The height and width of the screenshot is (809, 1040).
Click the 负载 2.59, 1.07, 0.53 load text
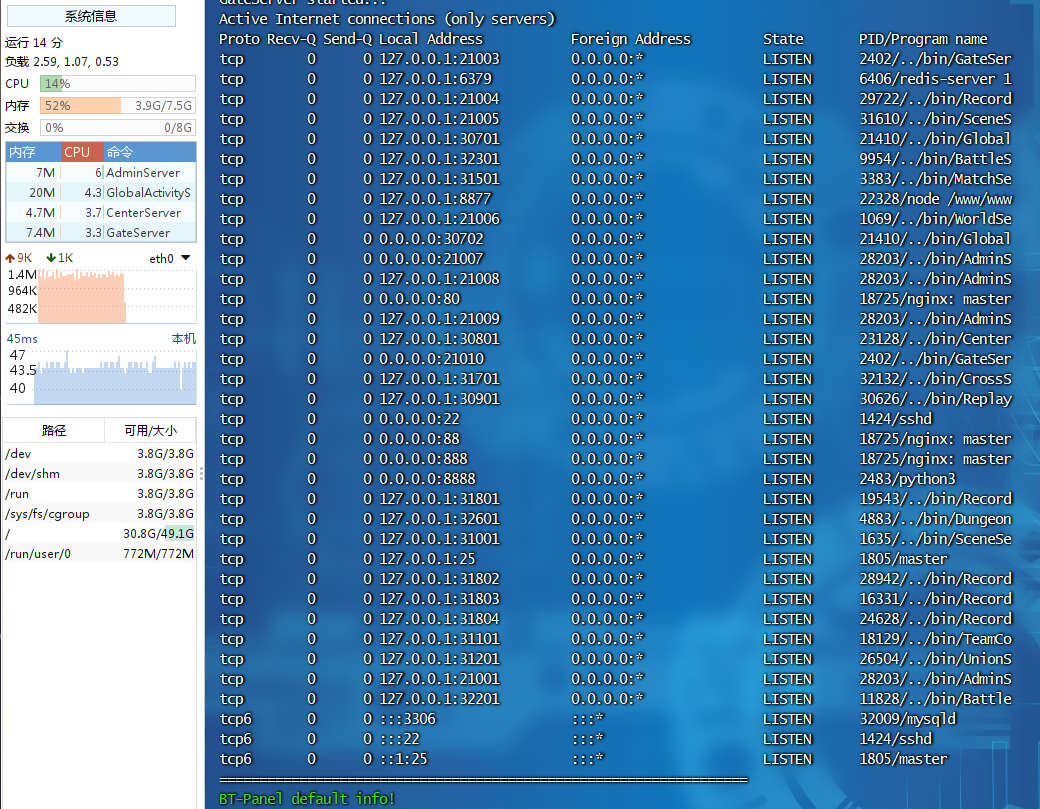tap(62, 62)
